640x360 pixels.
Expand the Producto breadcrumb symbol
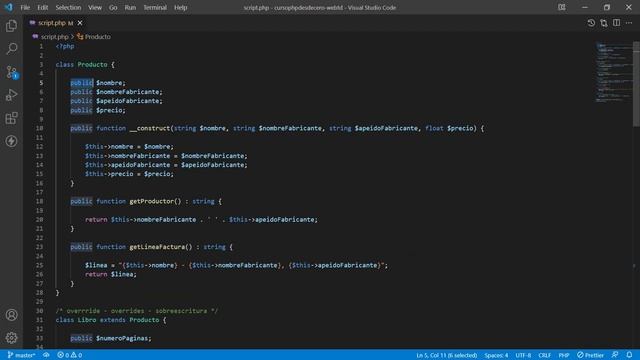tap(94, 37)
